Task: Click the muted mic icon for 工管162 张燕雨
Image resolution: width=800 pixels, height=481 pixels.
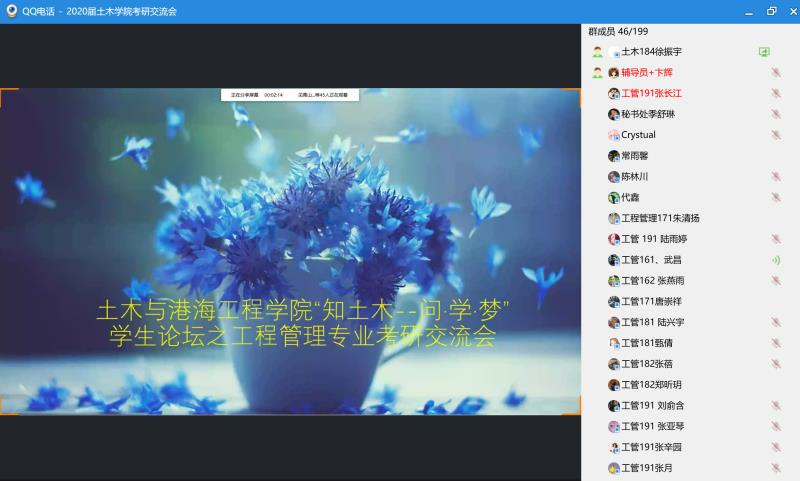Action: click(776, 281)
